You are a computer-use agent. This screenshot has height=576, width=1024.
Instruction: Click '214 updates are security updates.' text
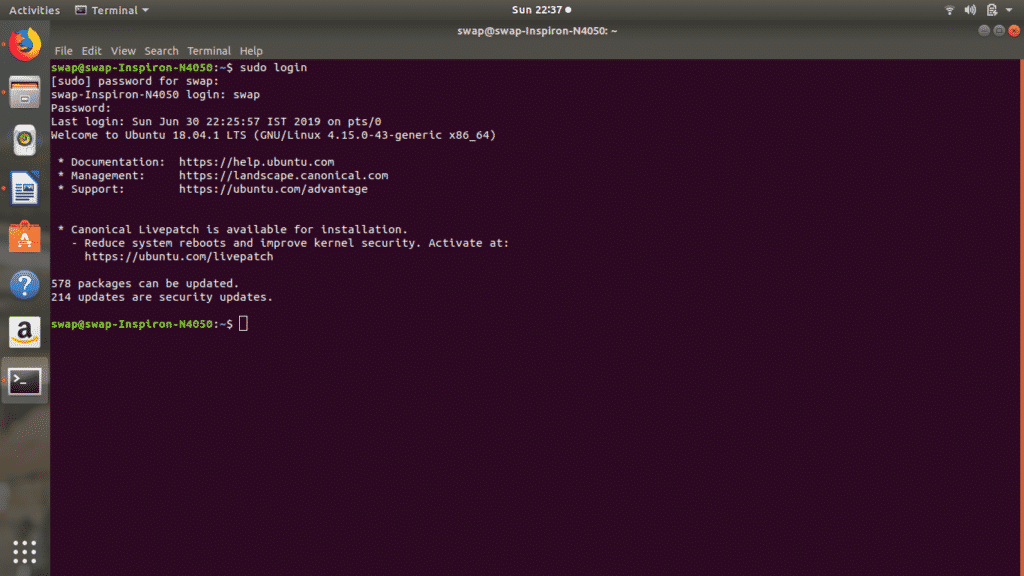click(162, 297)
